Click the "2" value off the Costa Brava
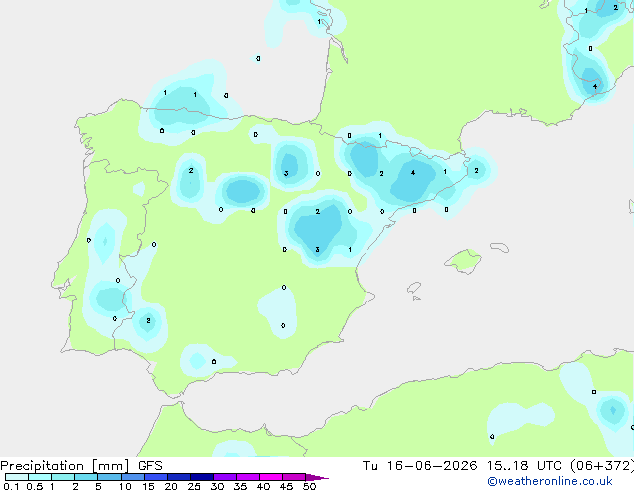This screenshot has width=634, height=490. pos(476,171)
